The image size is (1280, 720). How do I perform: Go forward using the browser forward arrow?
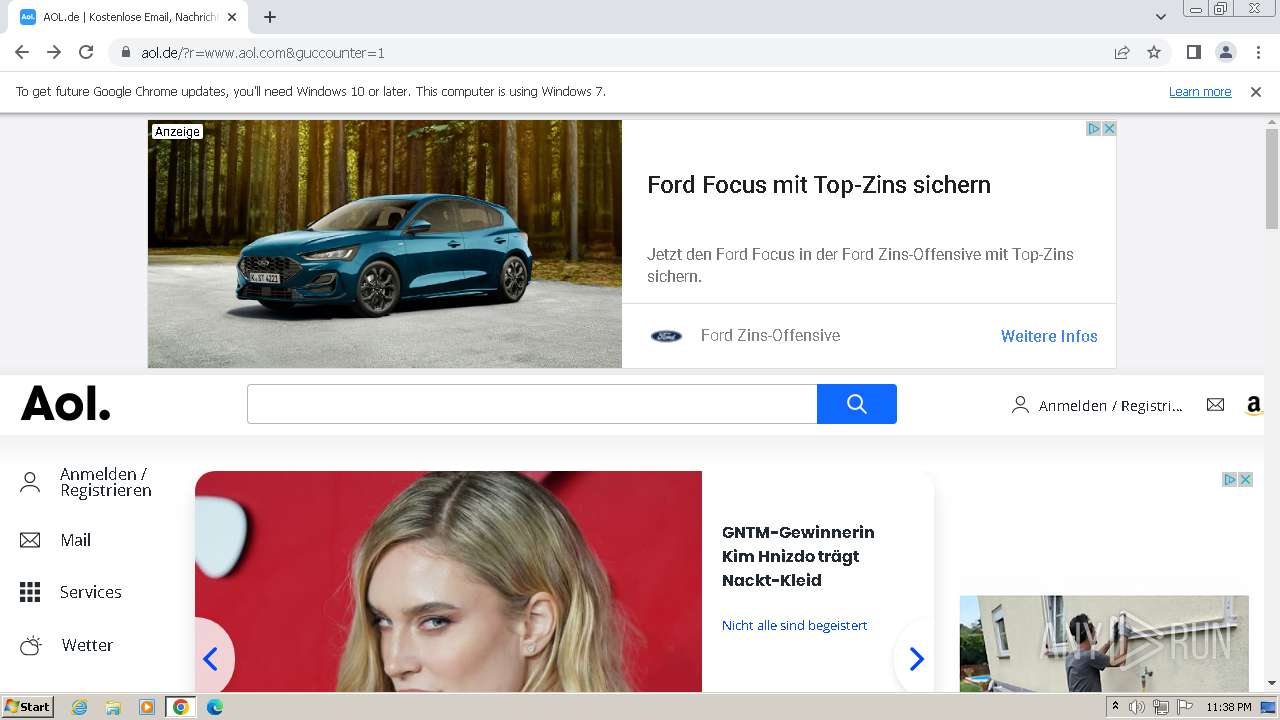(x=54, y=52)
